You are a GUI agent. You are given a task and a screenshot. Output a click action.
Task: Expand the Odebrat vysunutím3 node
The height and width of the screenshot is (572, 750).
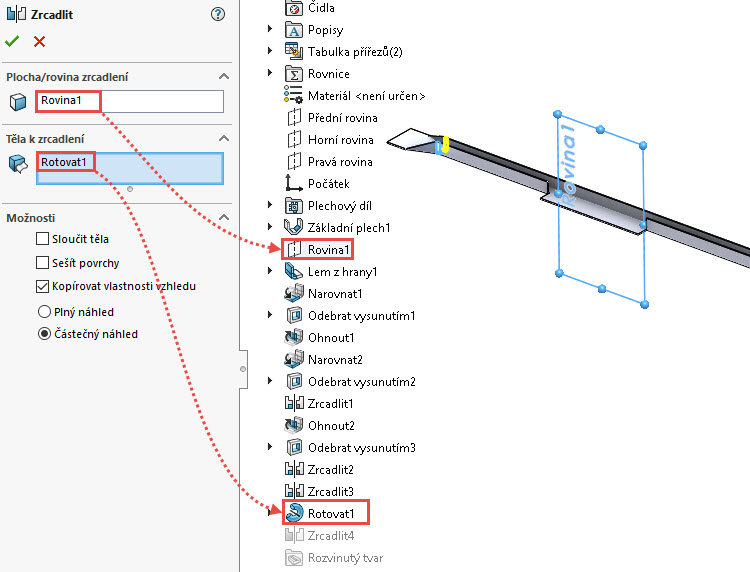[270, 447]
